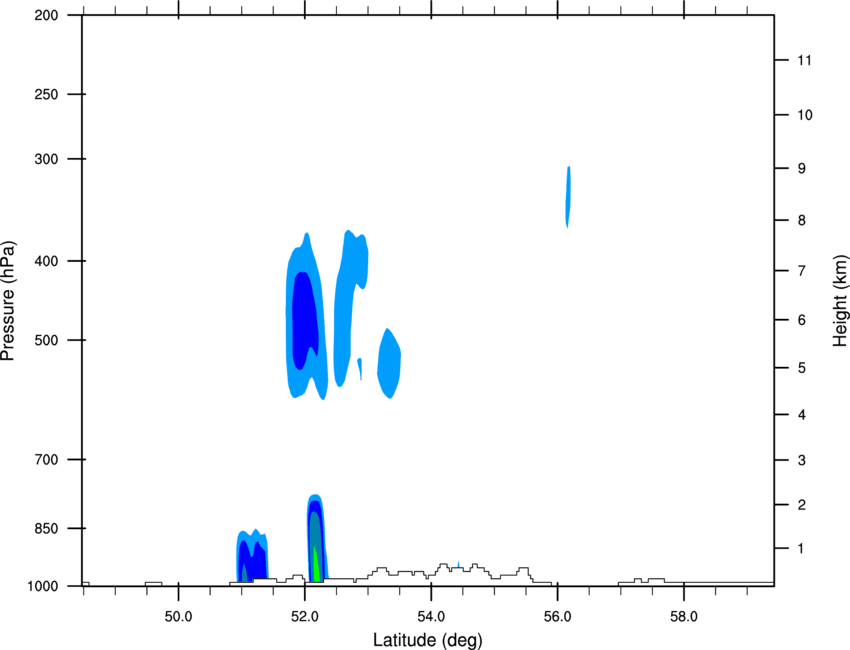850x650 pixels.
Task: Click the "Latitude (deg)" axis title
Action: click(427, 640)
